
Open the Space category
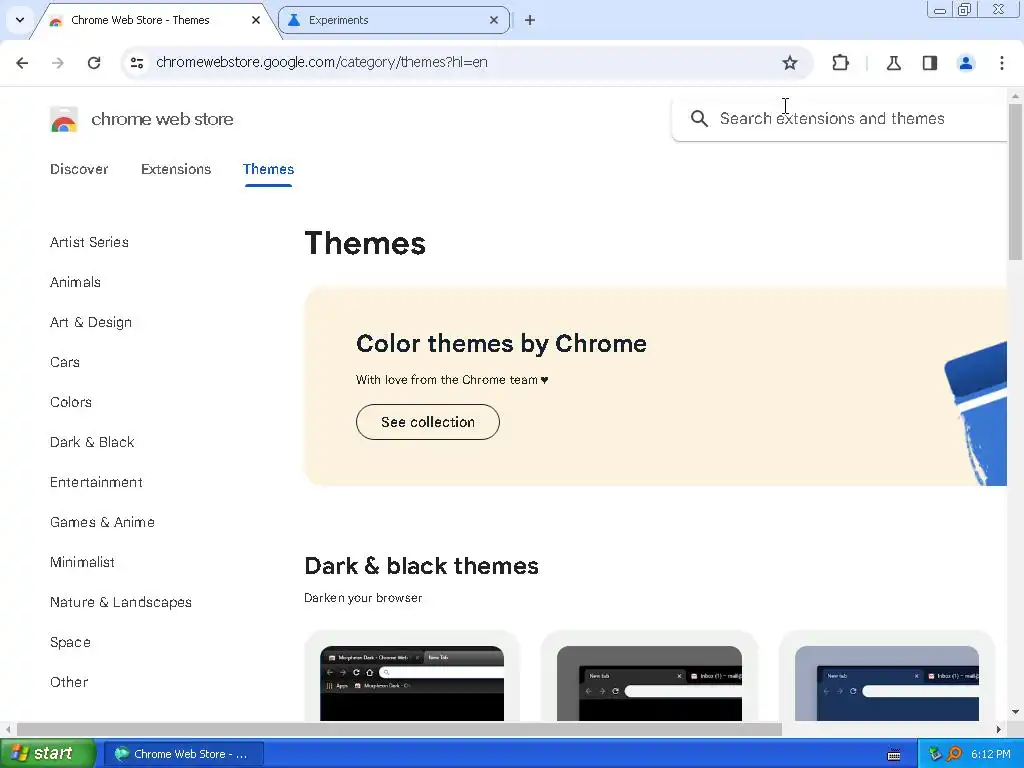tap(70, 643)
